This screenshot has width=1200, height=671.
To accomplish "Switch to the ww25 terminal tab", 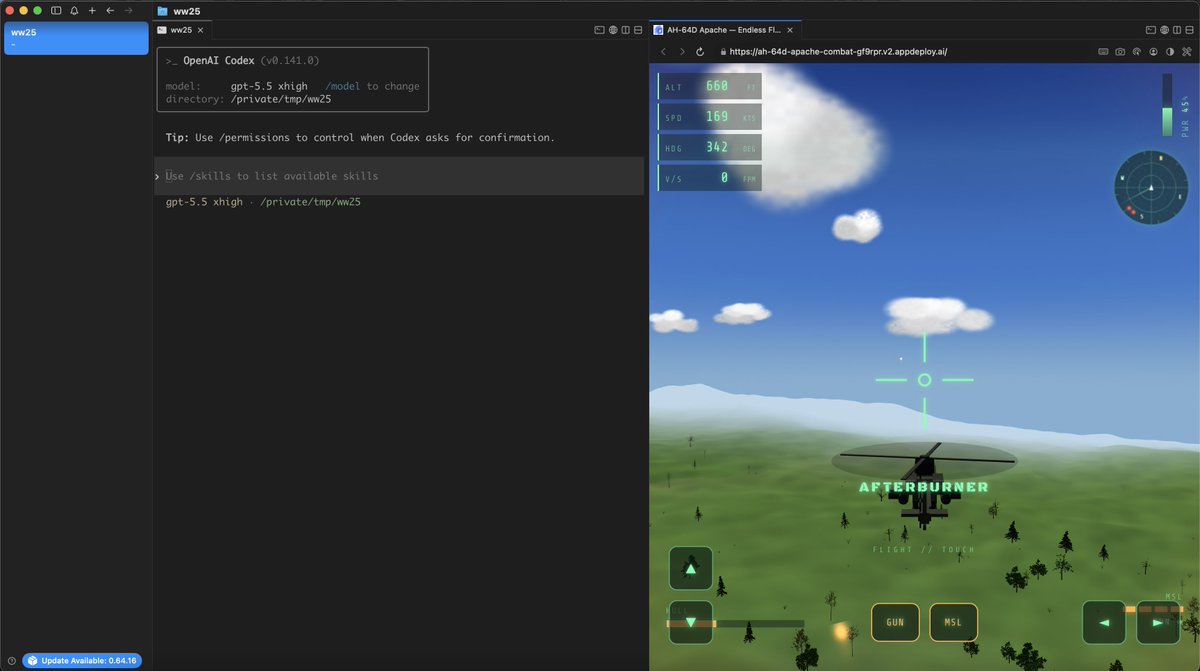I will pos(180,30).
